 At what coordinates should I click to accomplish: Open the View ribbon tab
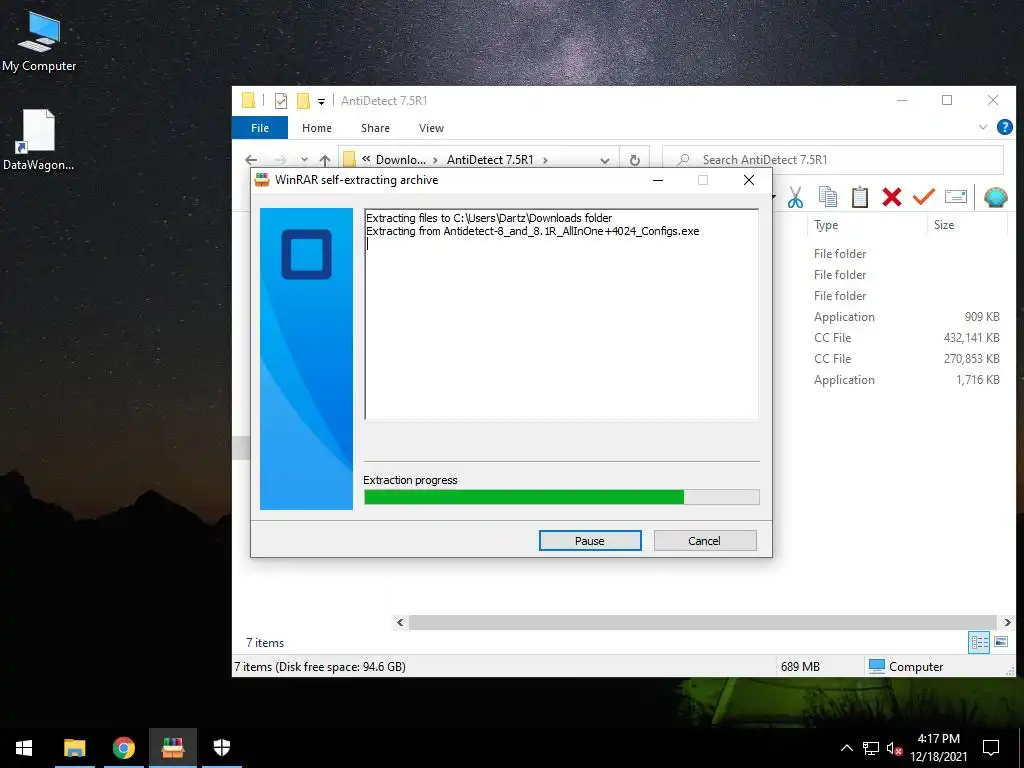tap(431, 128)
